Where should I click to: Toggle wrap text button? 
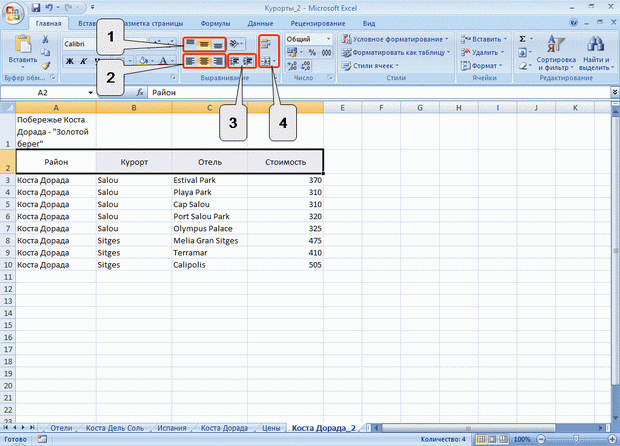point(266,44)
